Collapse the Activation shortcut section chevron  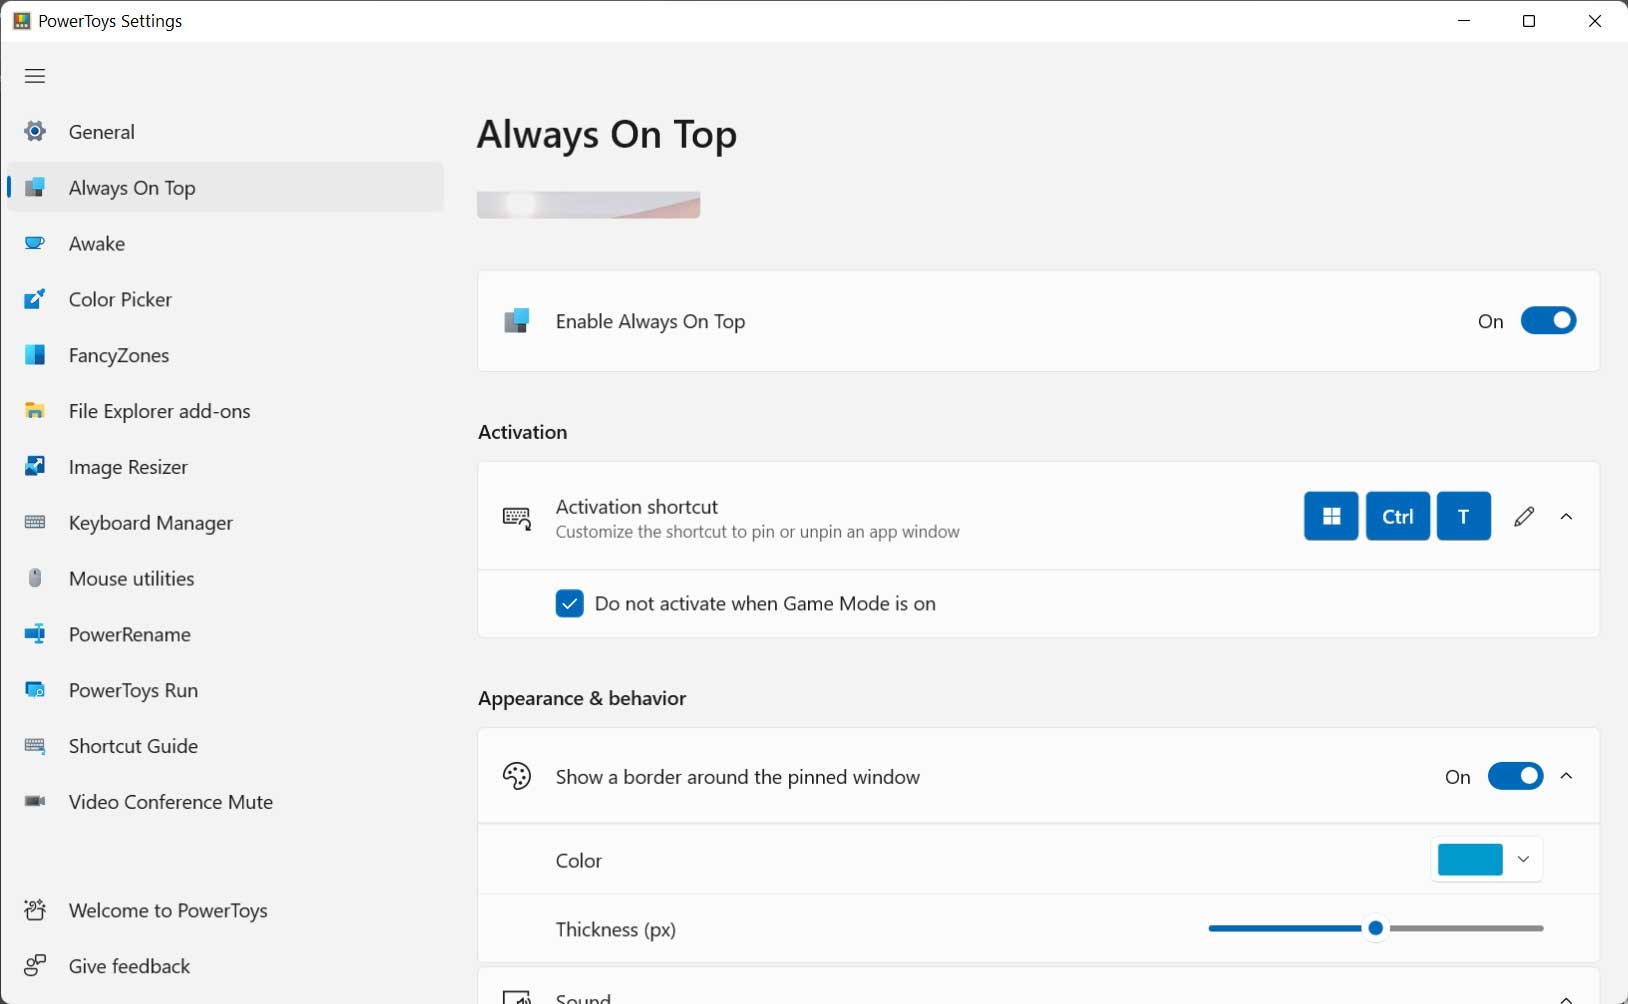[x=1567, y=516]
